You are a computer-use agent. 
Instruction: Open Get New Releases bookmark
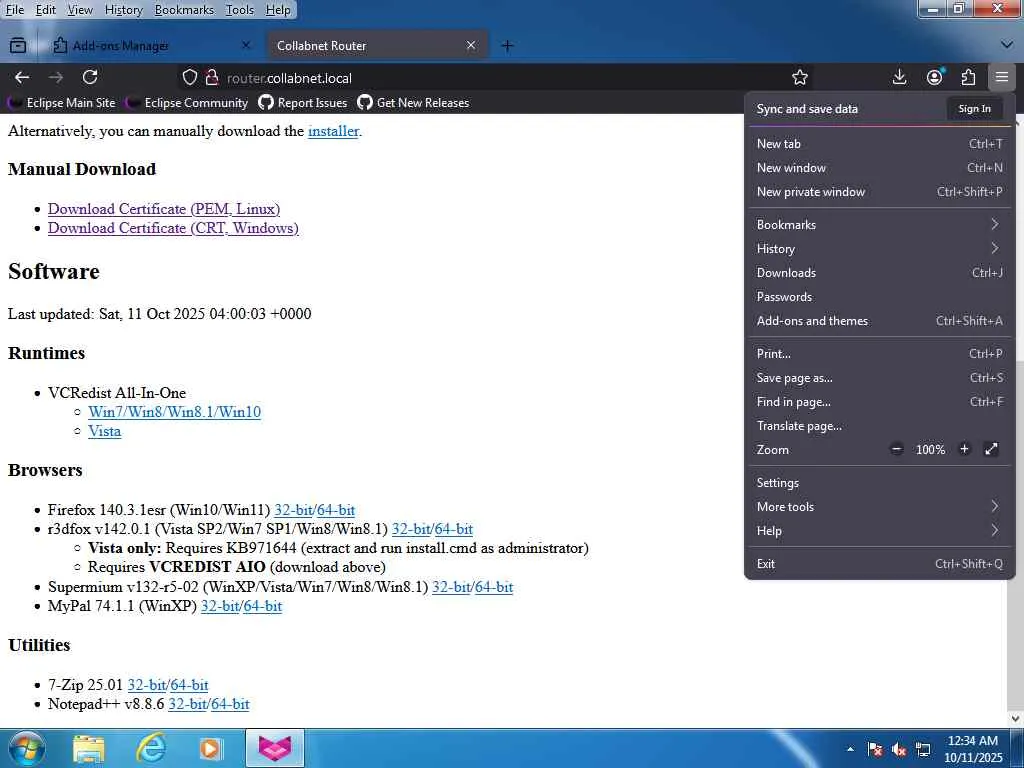tap(413, 103)
